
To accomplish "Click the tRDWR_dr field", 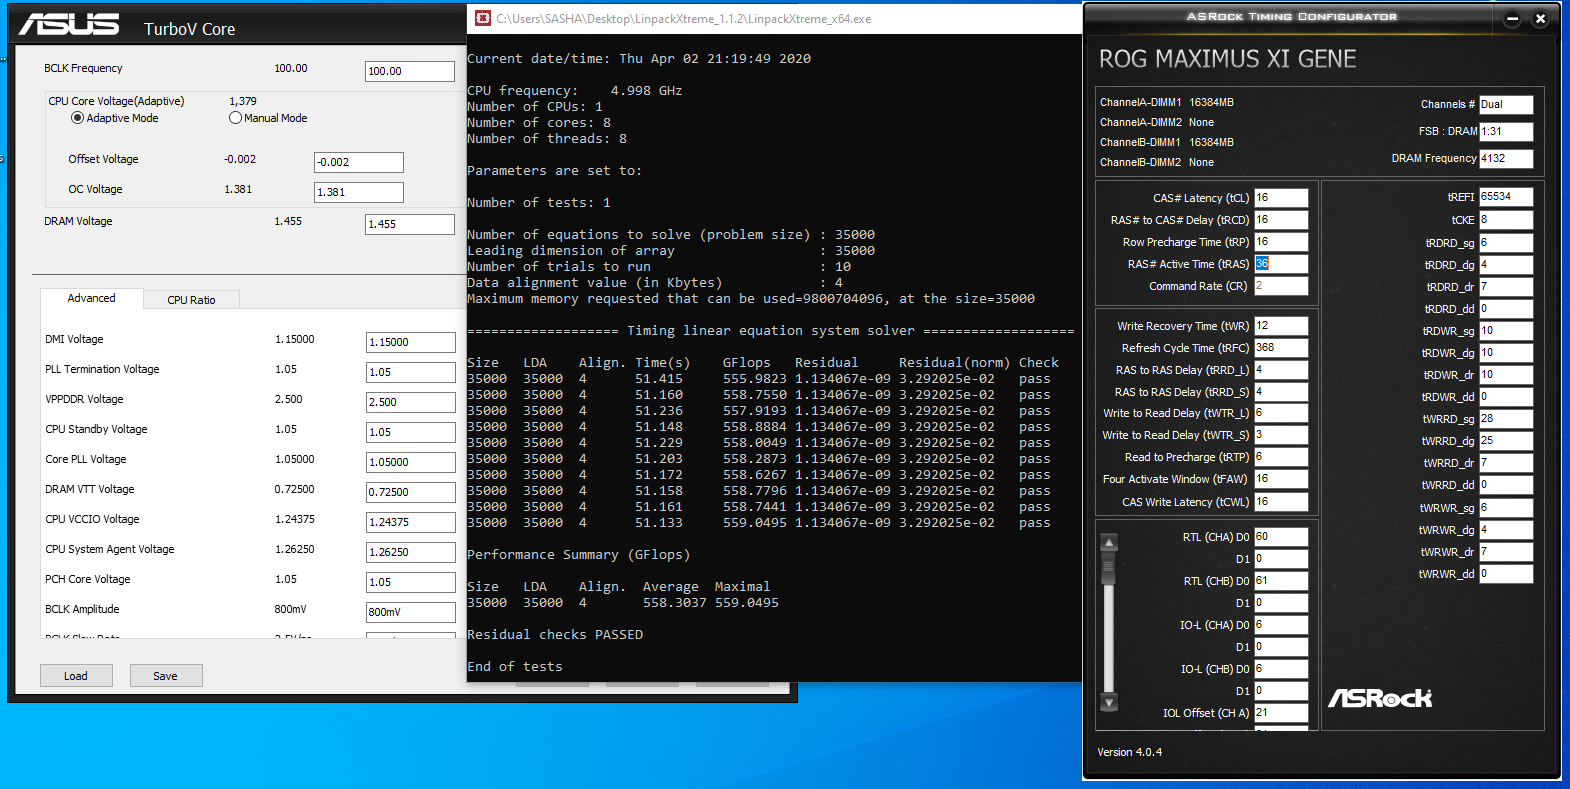I will [1506, 375].
